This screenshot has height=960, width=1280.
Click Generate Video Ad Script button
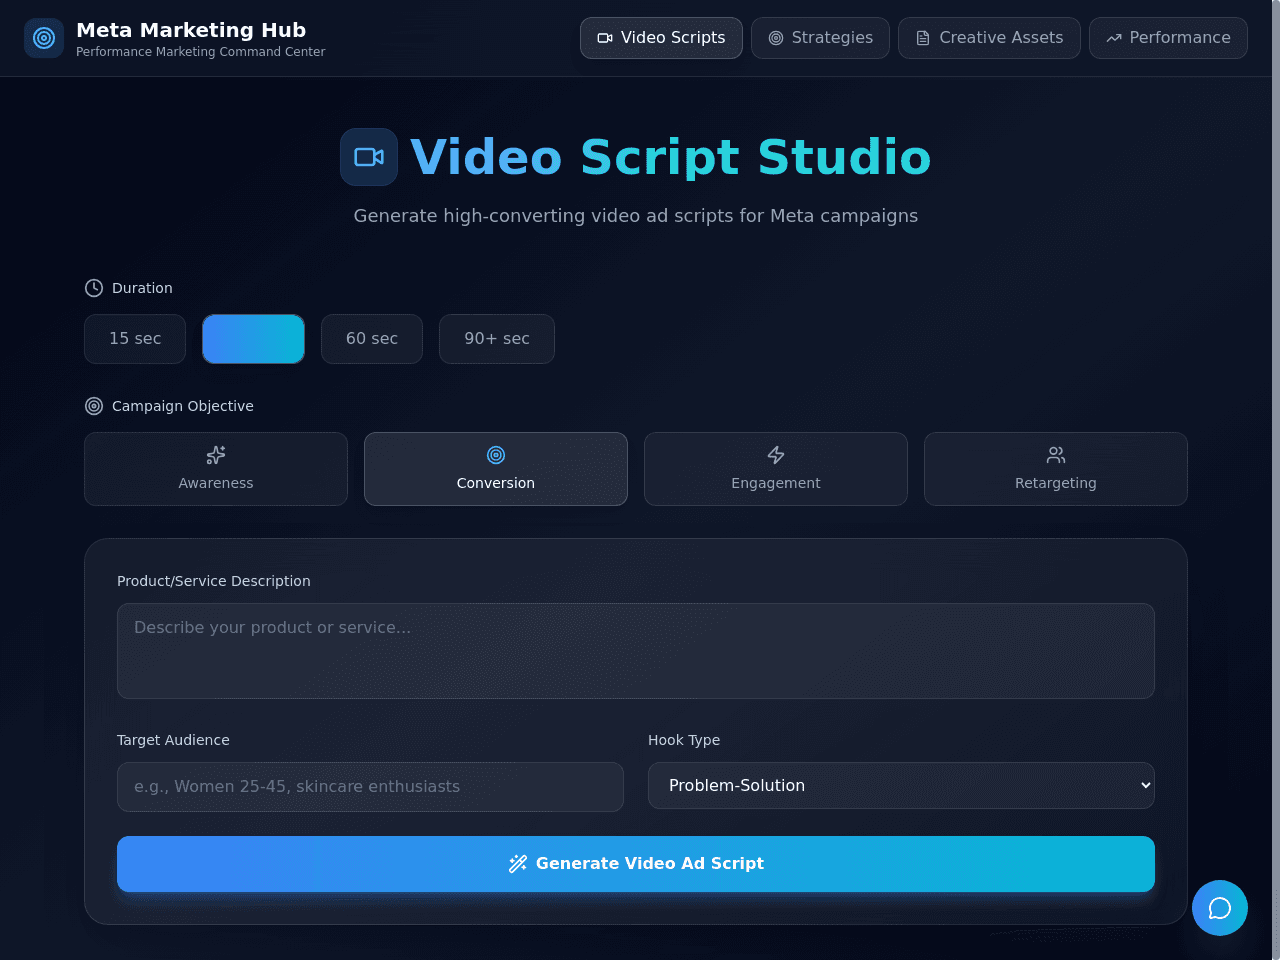[636, 864]
